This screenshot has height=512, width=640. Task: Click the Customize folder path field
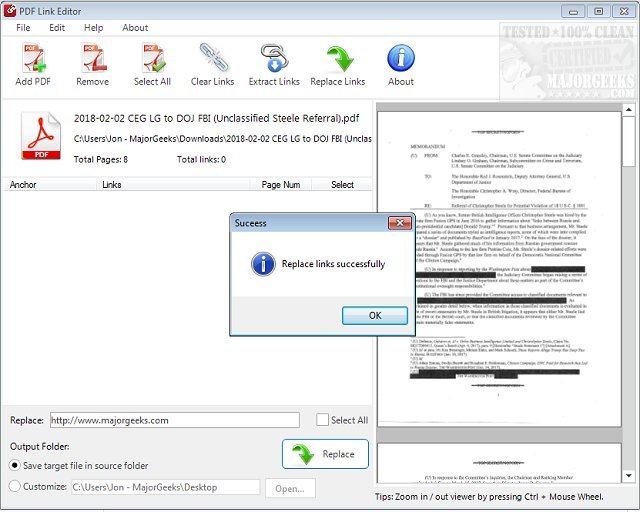coord(166,488)
